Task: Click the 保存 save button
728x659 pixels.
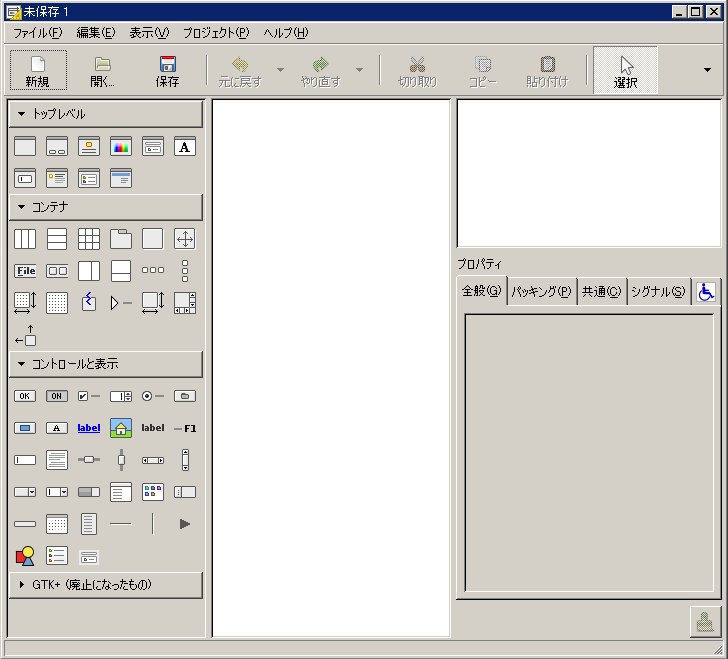Action: point(168,71)
